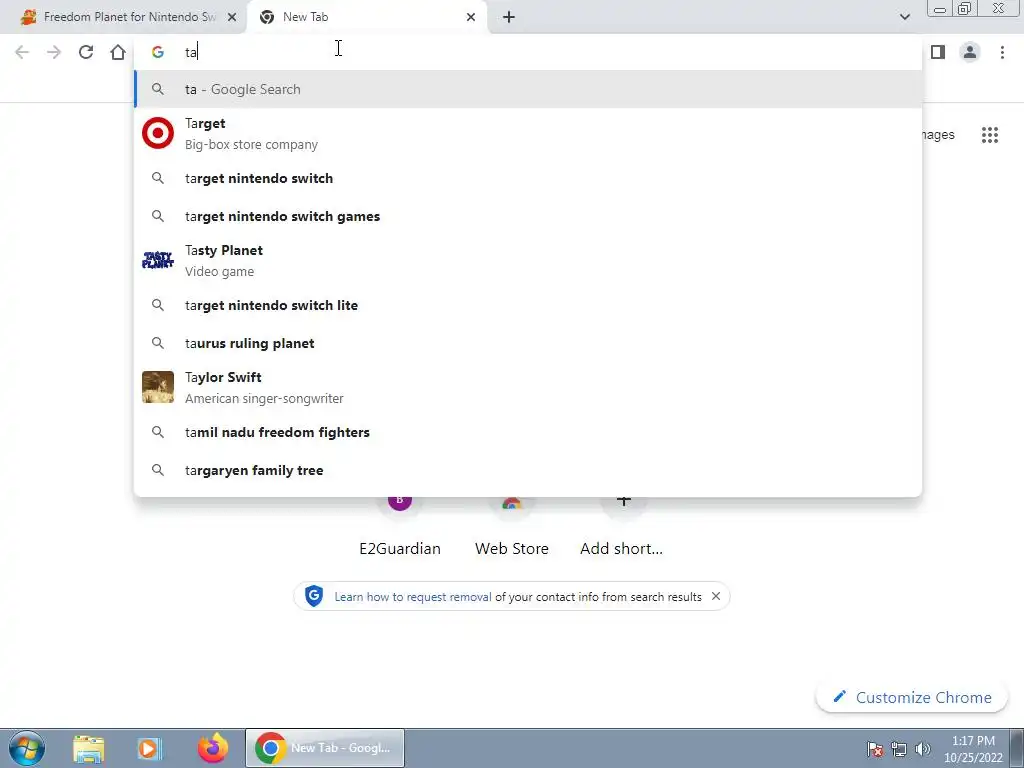Image resolution: width=1024 pixels, height=768 pixels.
Task: Open Chrome's three-dot menu
Action: click(x=1002, y=52)
